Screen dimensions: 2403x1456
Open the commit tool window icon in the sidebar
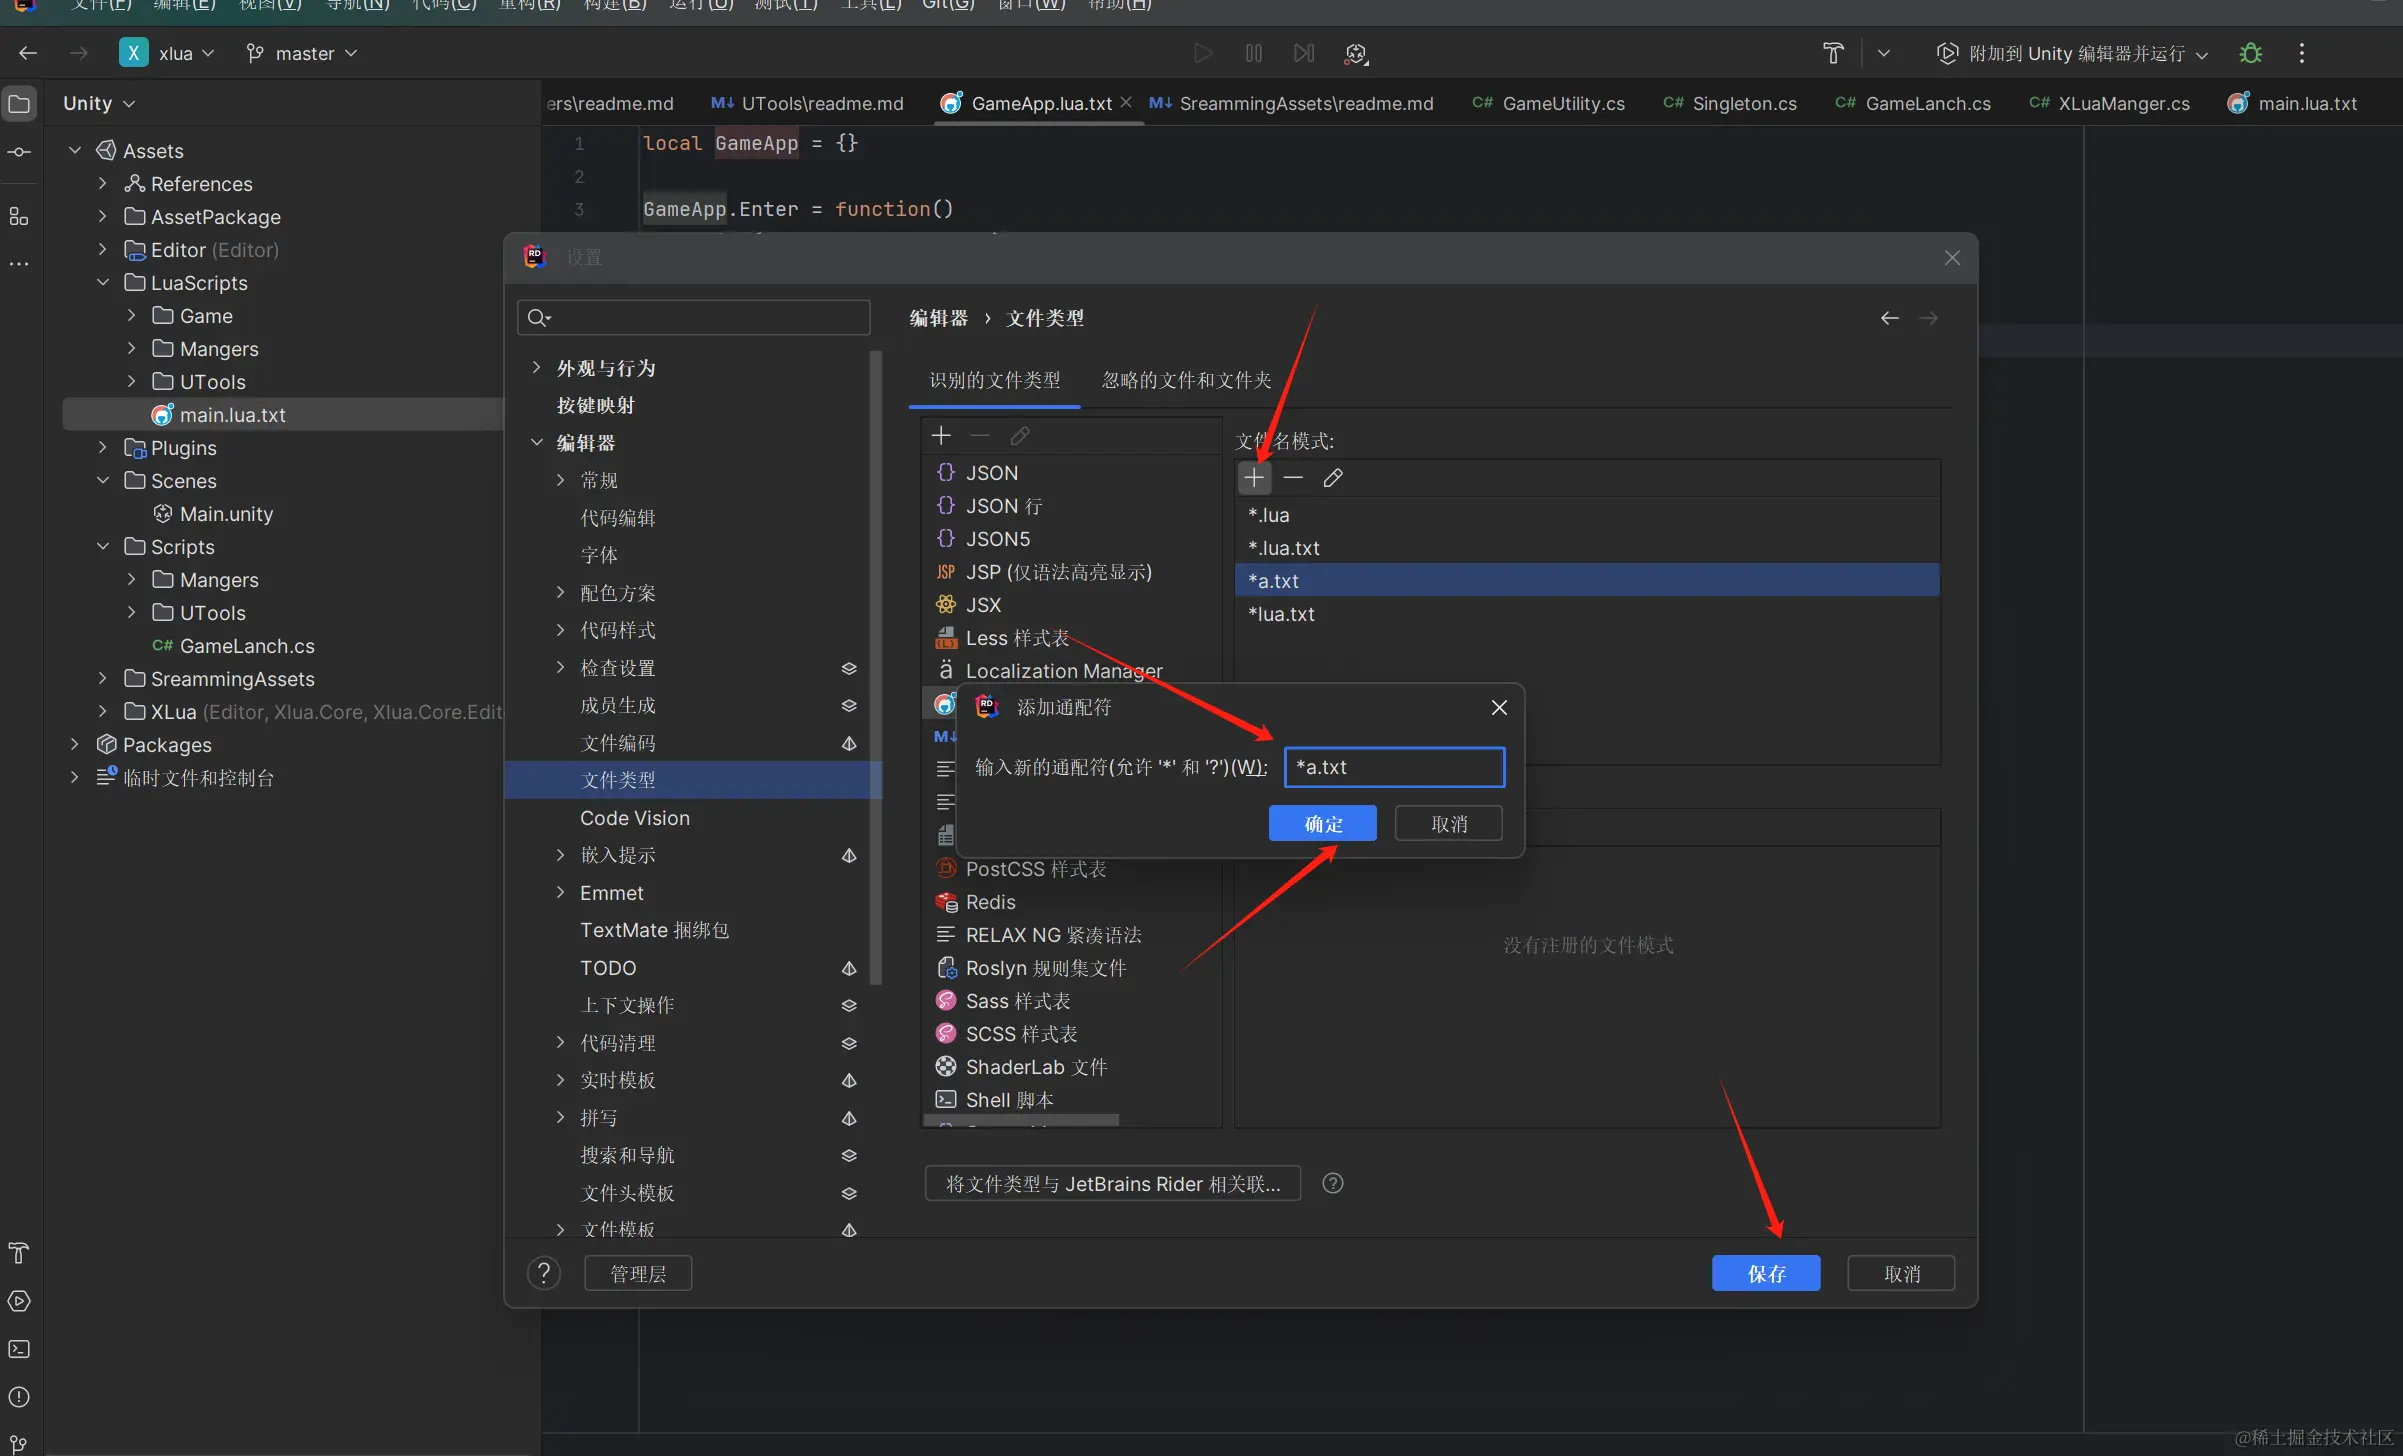(x=19, y=152)
